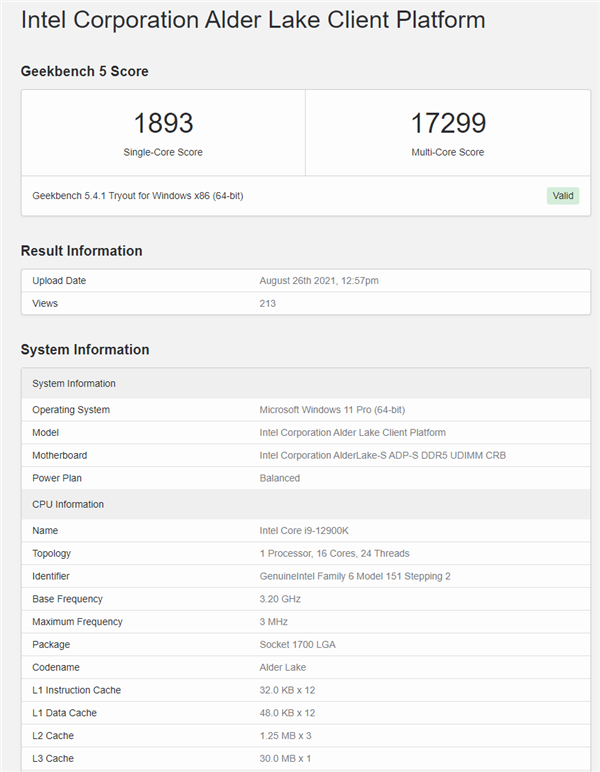Click the Geekbench 5 Score heading
The image size is (600, 772).
click(85, 71)
